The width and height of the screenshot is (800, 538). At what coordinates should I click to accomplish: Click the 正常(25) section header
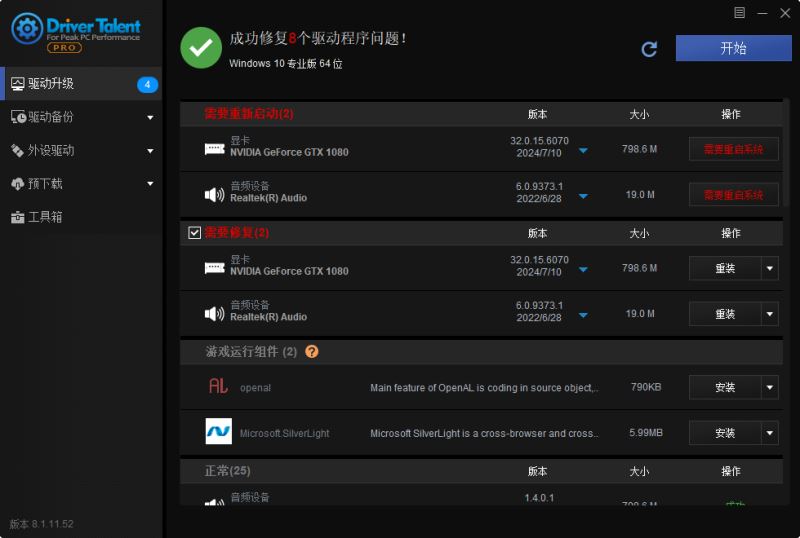click(481, 471)
